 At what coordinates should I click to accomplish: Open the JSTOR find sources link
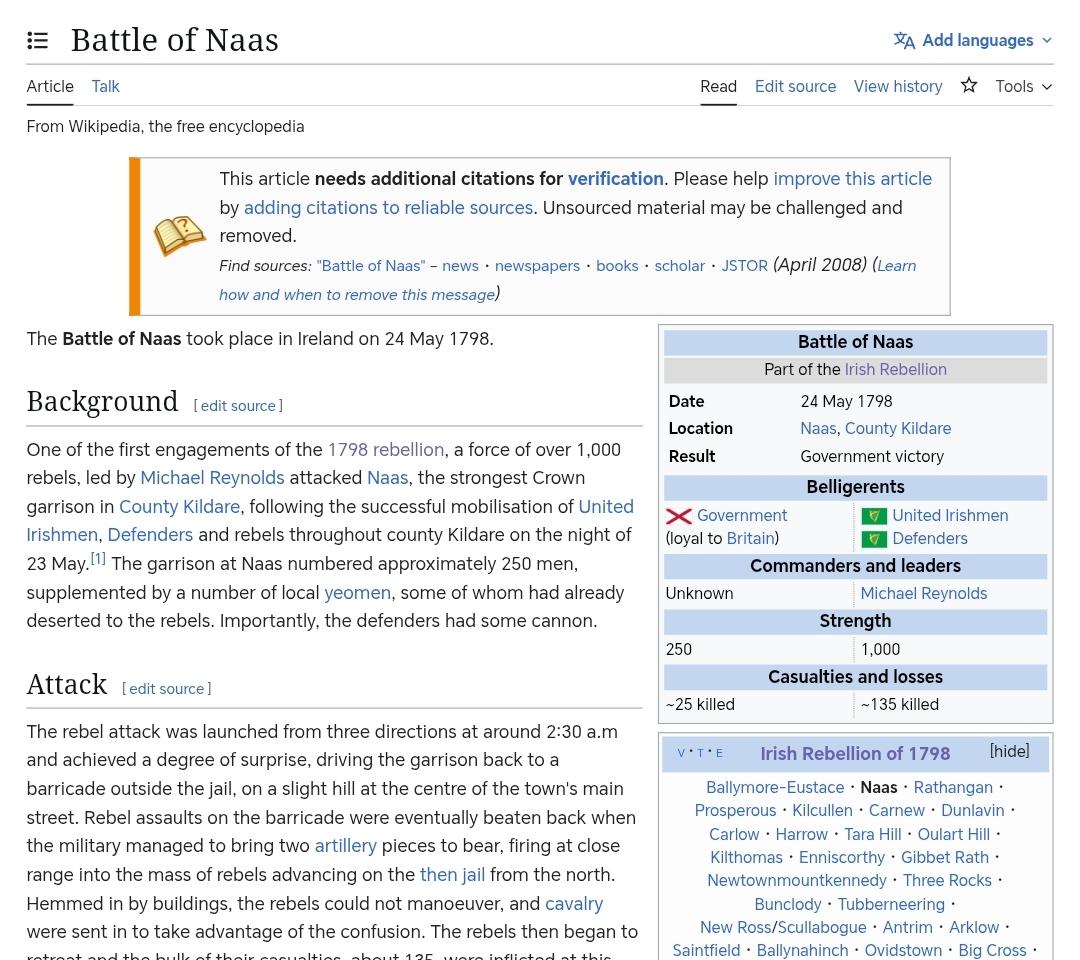743,266
